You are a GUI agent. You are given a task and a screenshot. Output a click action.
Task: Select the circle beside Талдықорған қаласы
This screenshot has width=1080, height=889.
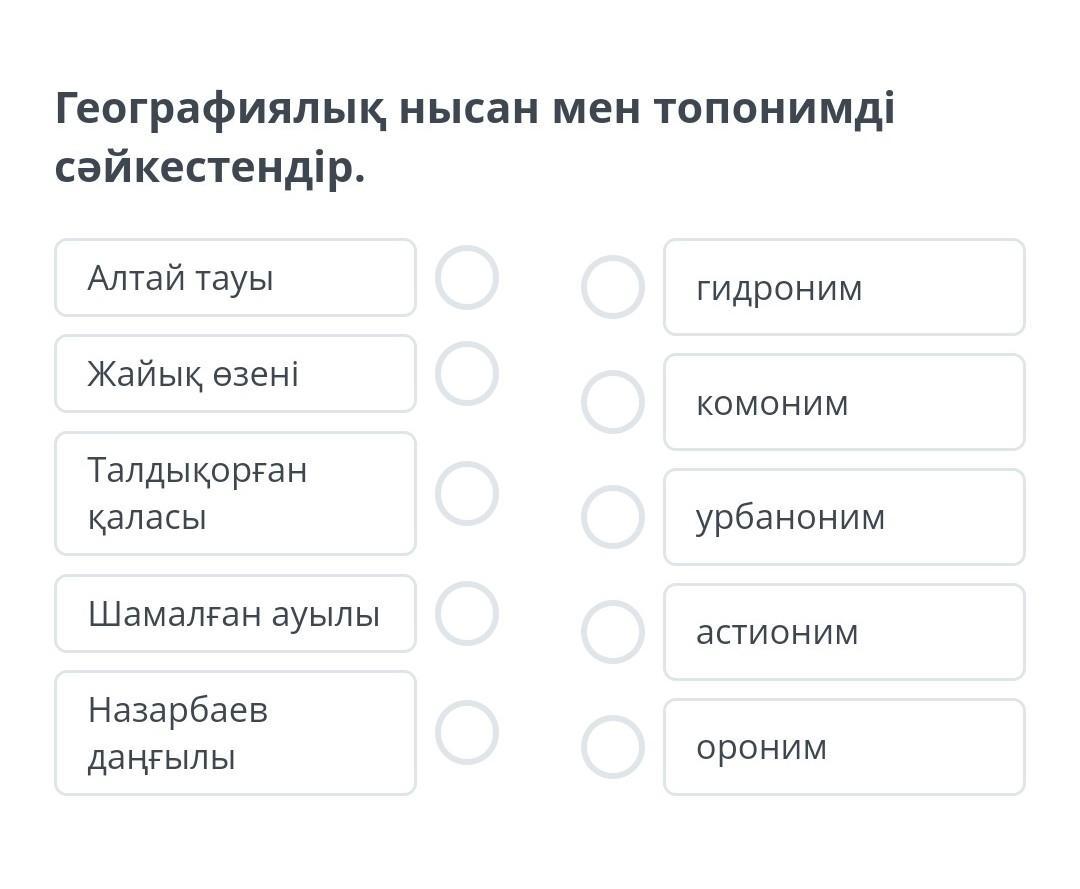tap(467, 493)
